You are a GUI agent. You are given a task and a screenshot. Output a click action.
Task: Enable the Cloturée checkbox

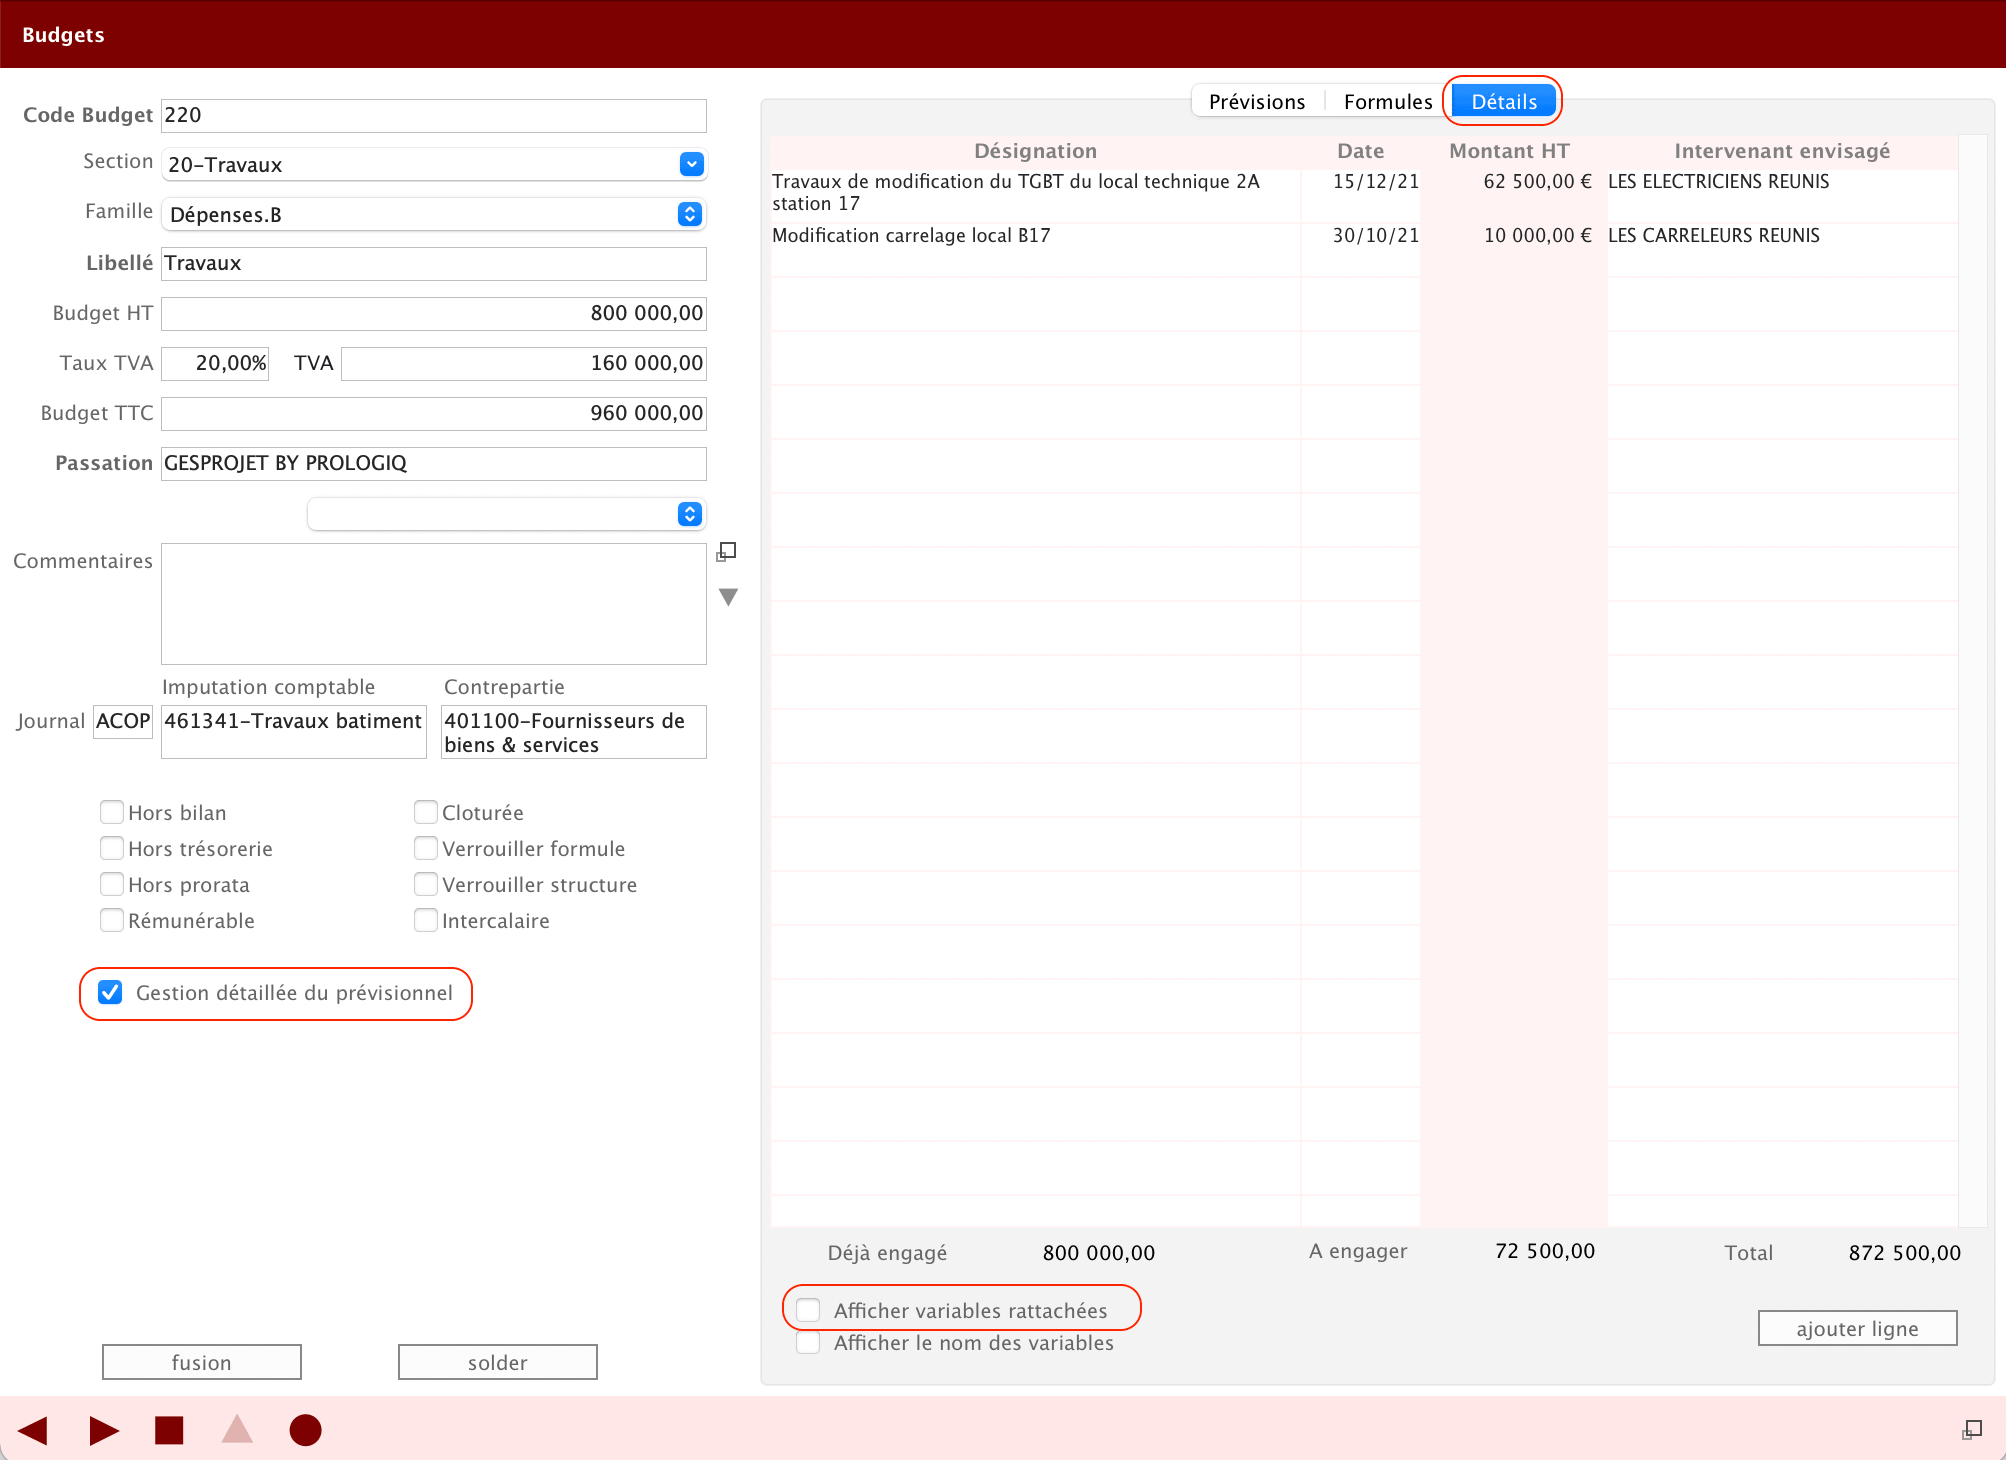point(426,812)
